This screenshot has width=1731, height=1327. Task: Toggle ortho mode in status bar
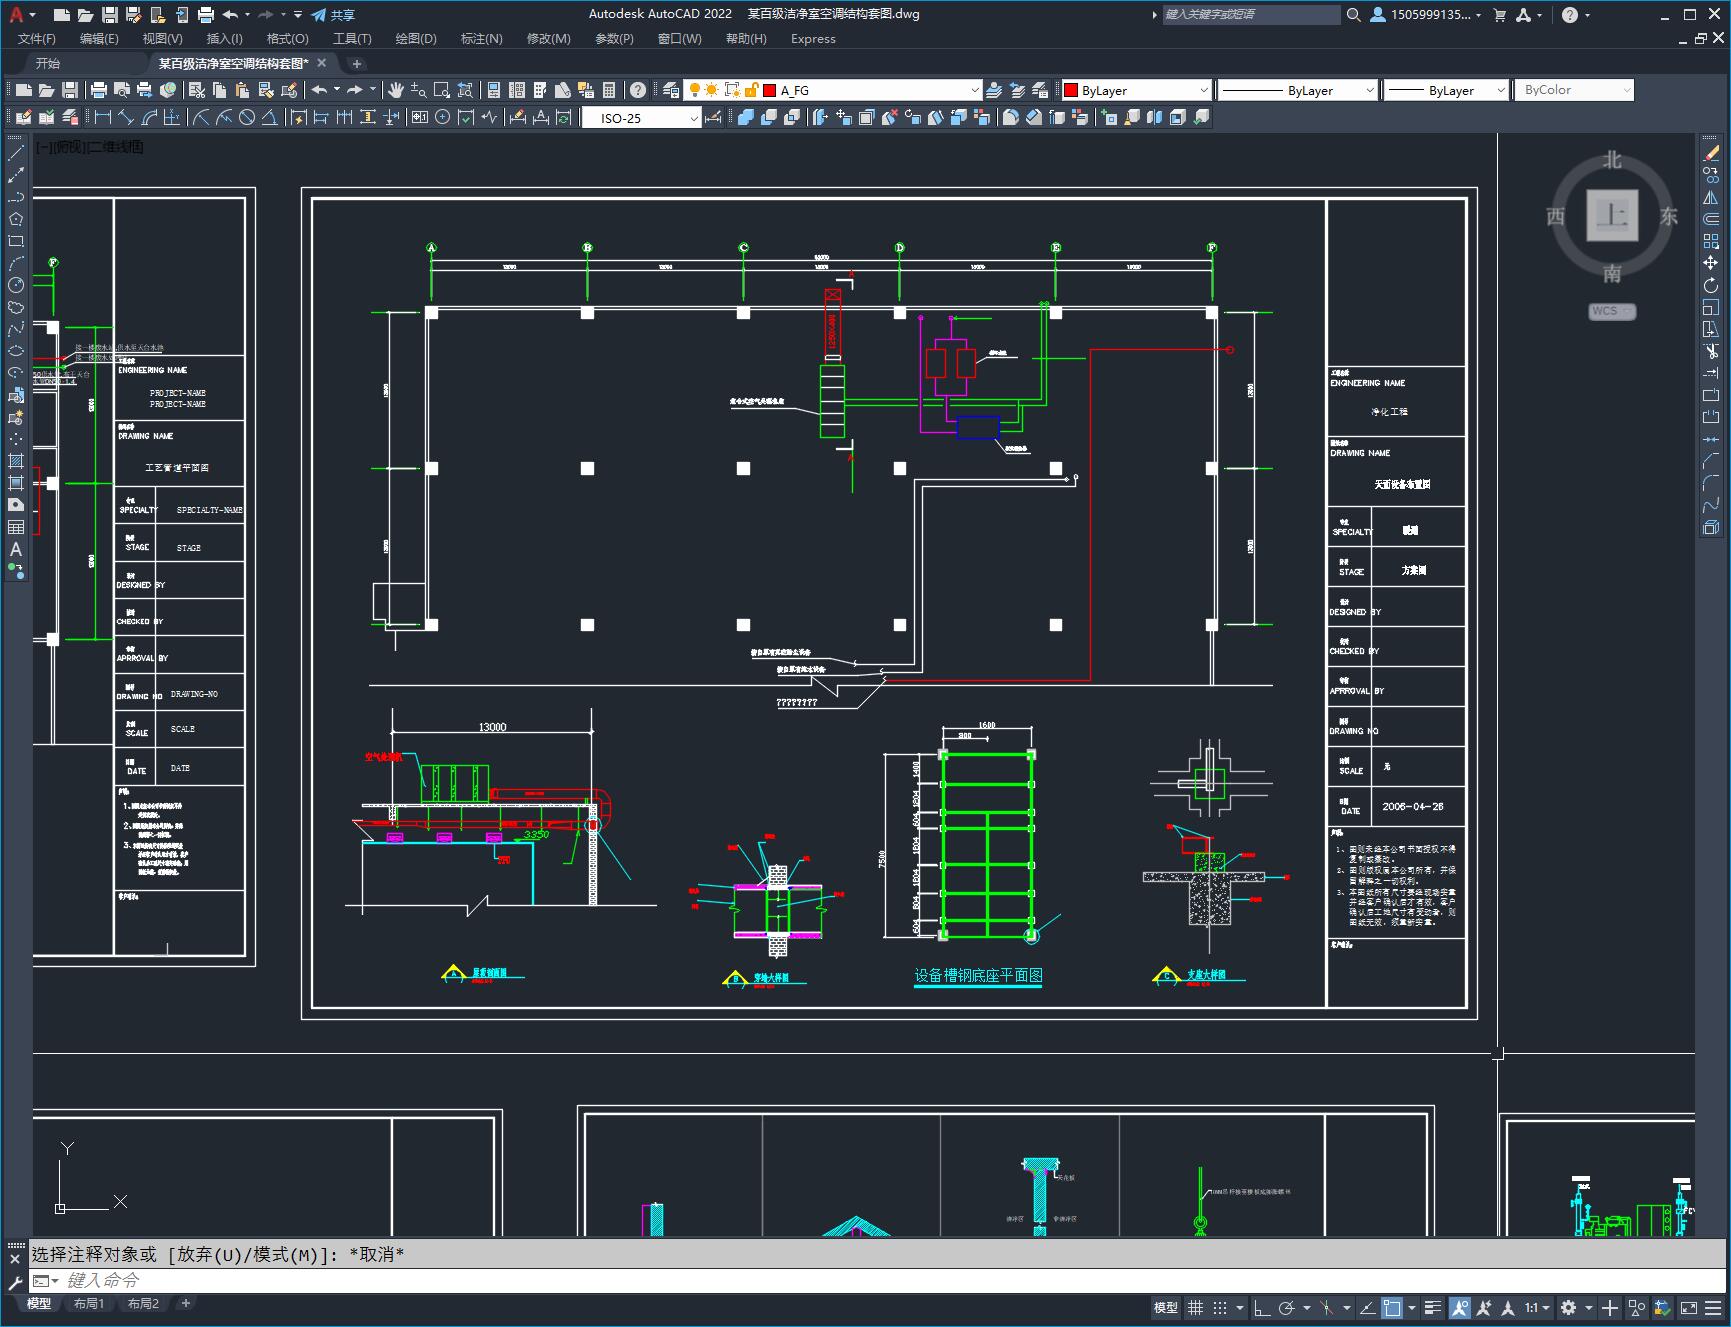click(x=1262, y=1307)
